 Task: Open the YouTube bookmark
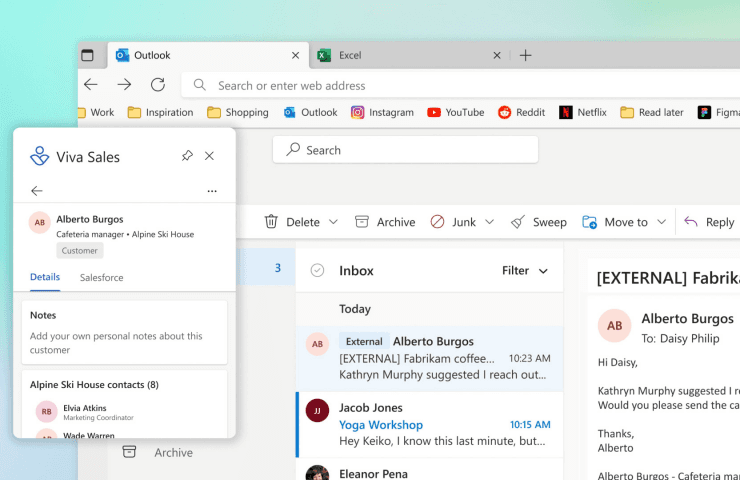pyautogui.click(x=455, y=112)
